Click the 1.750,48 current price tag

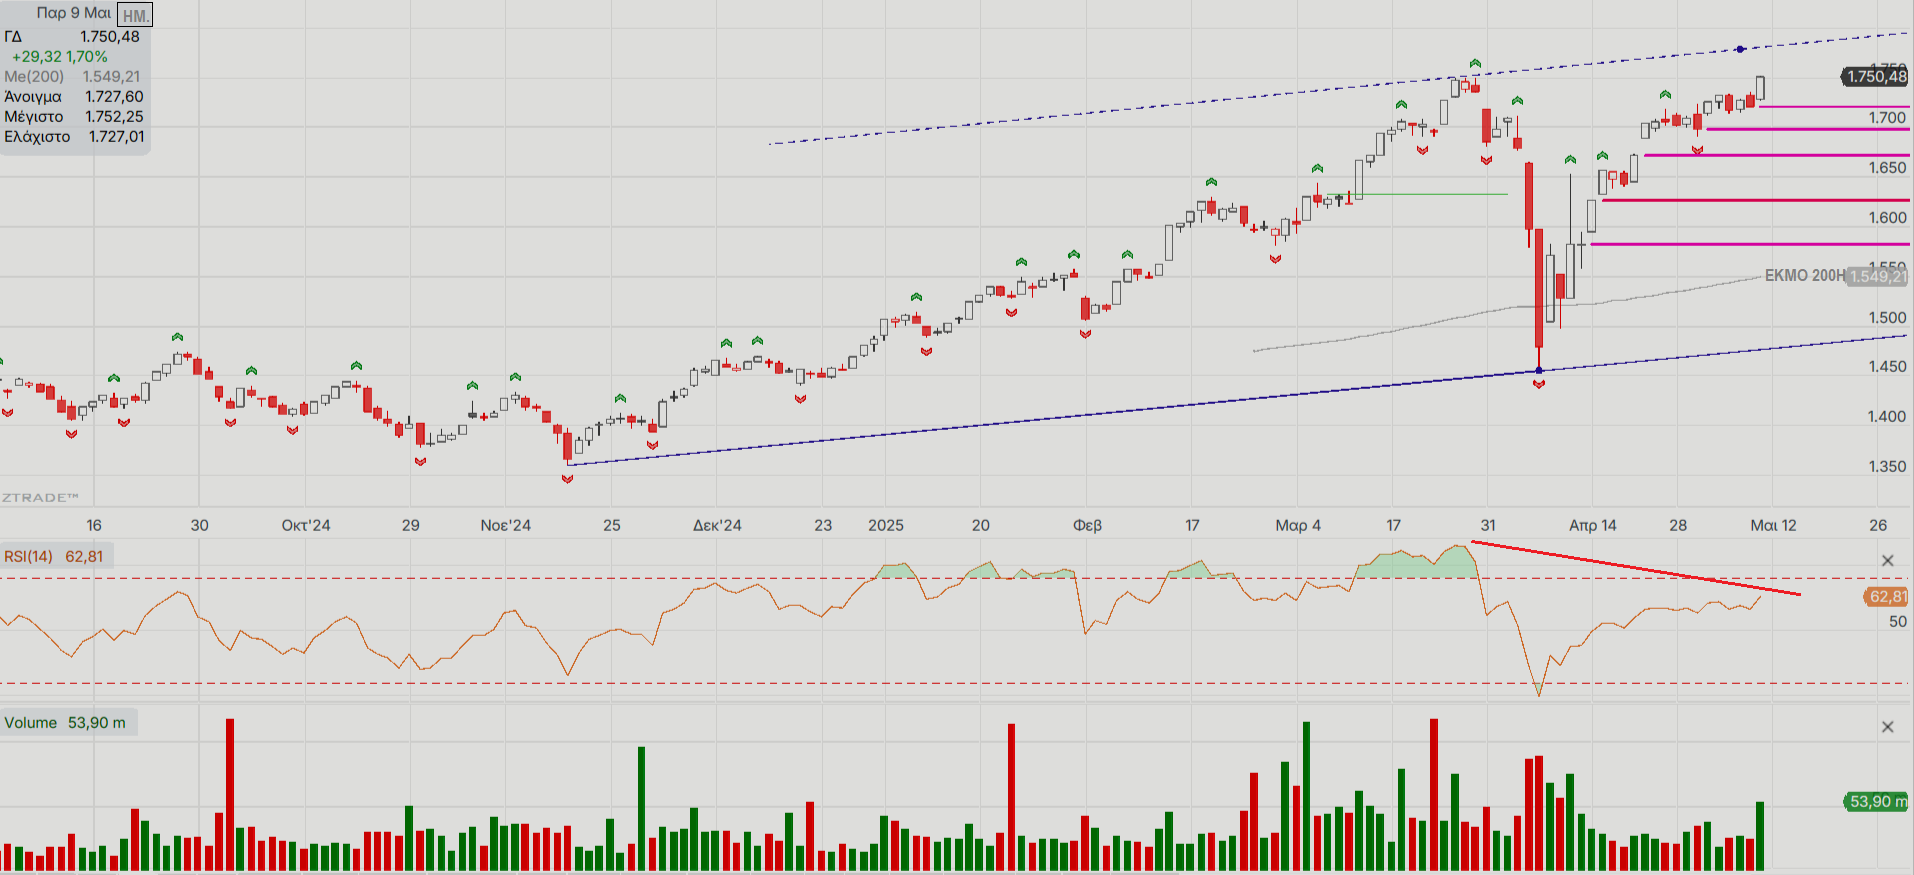[1876, 76]
